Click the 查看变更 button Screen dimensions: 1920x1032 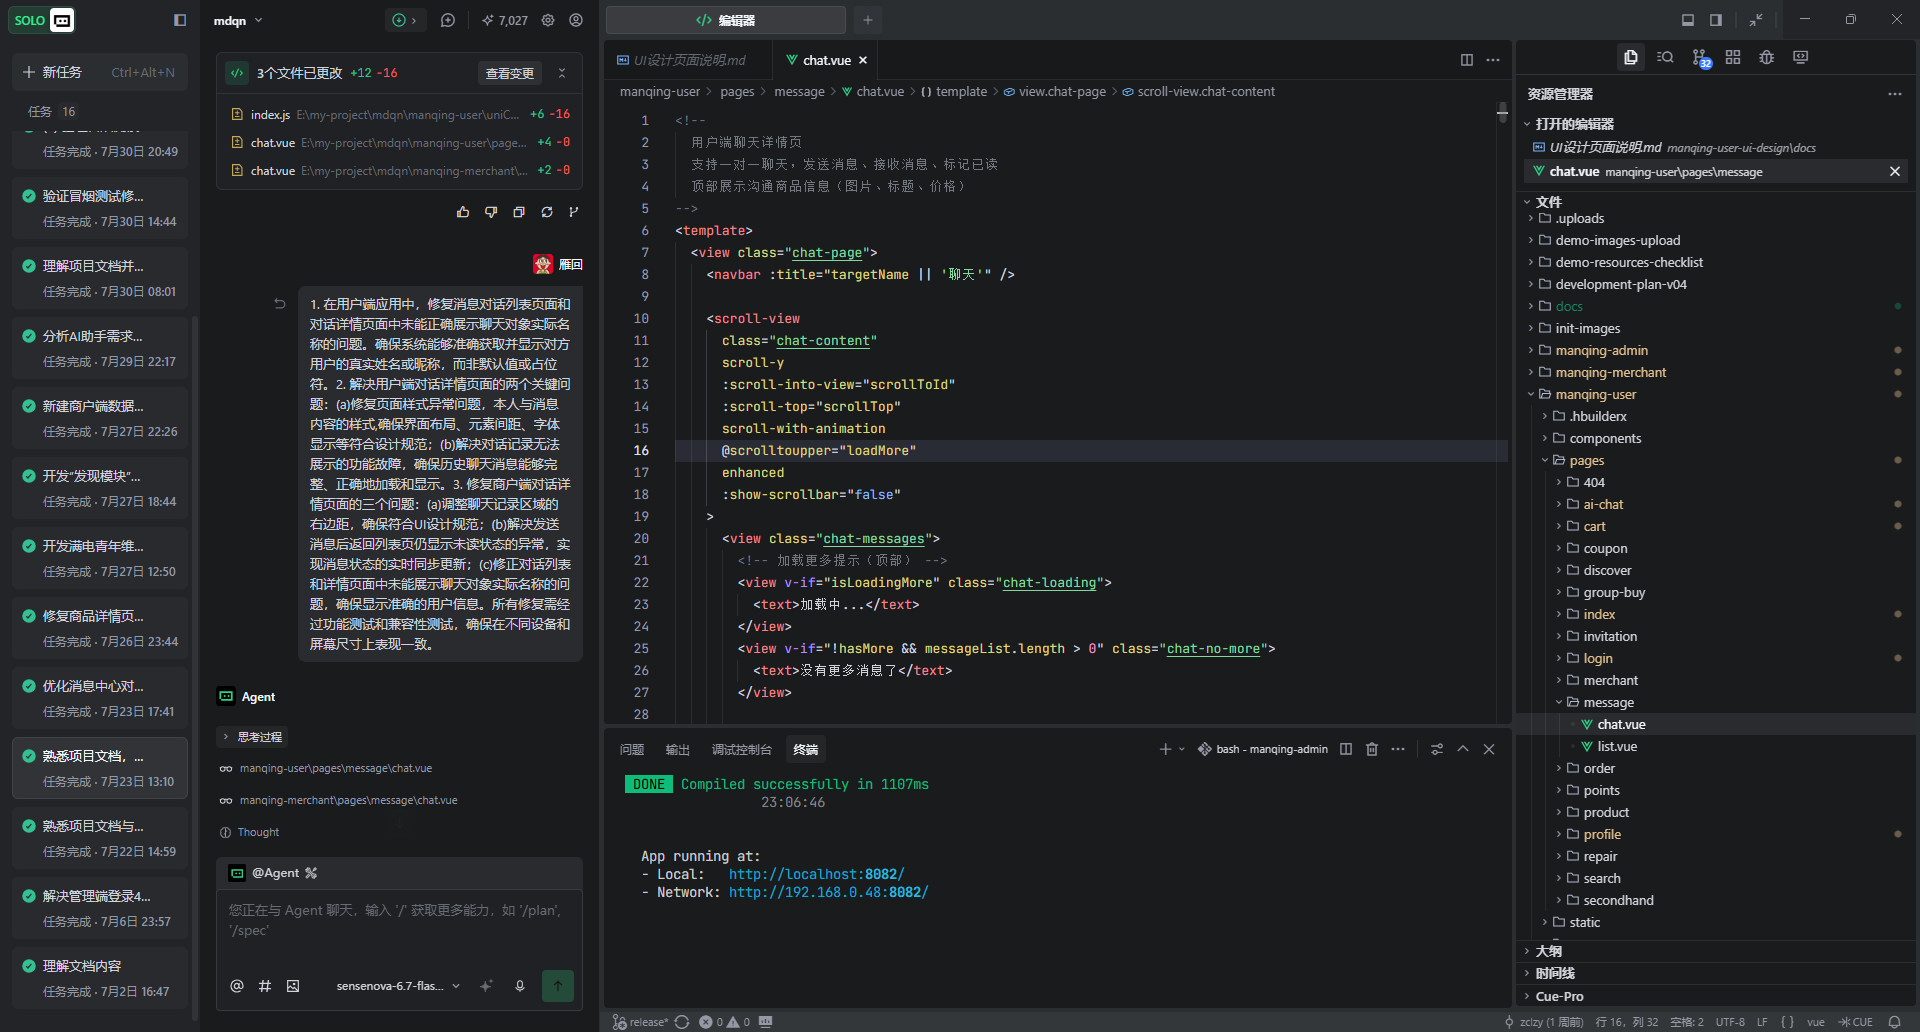(509, 73)
